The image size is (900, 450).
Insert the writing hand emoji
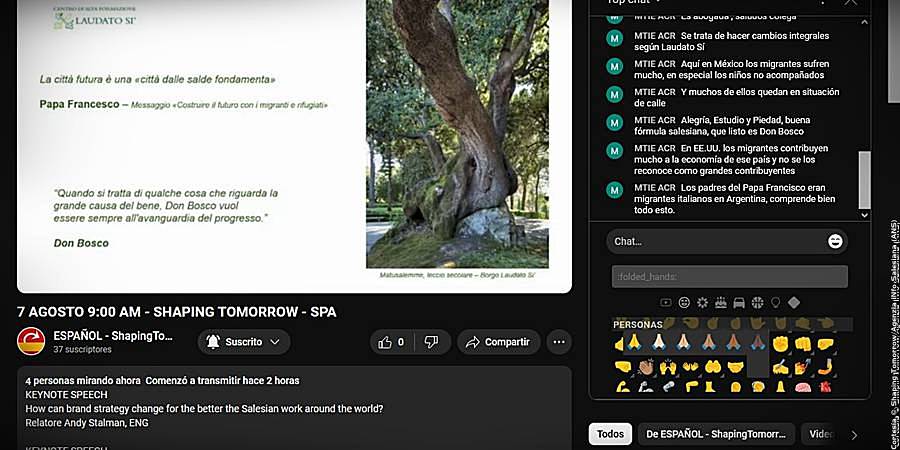781,366
